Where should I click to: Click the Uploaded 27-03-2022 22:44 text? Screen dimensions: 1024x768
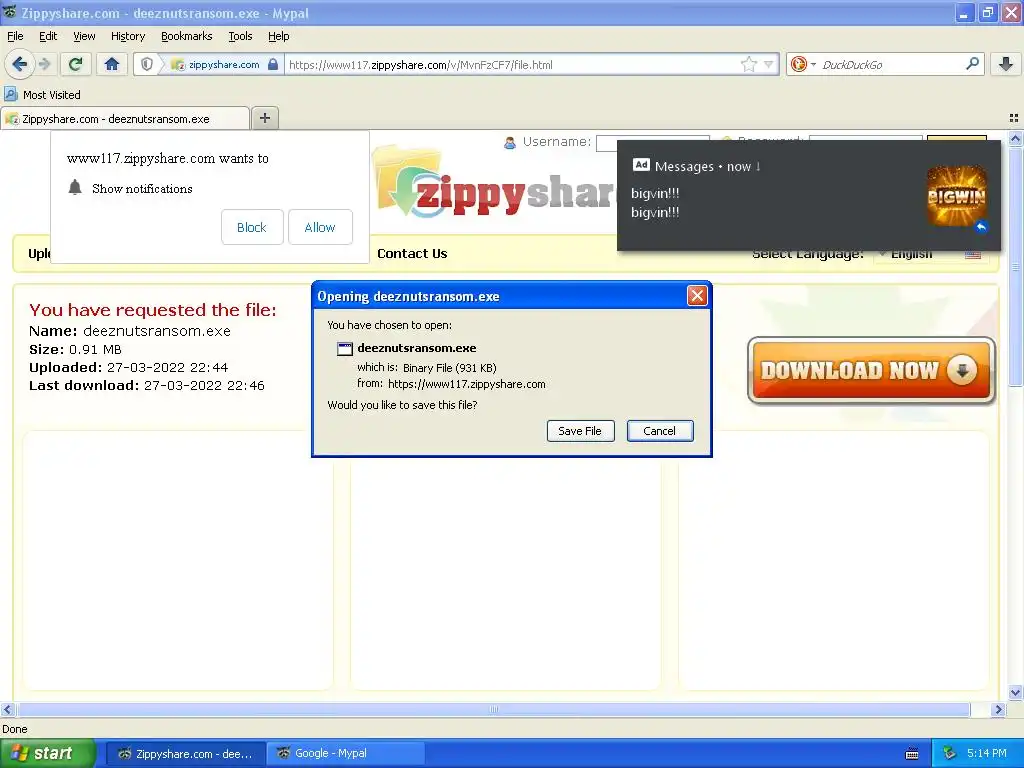pyautogui.click(x=129, y=368)
